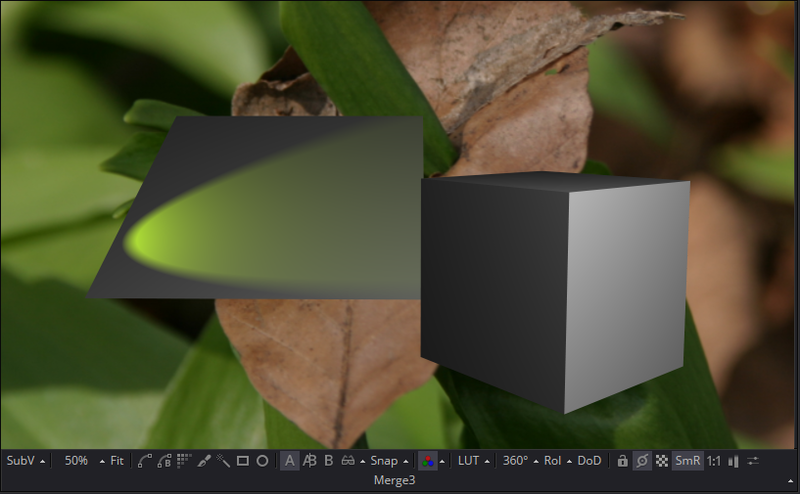Viewport: 800px width, 494px height.
Task: Lock the viewer with padlock icon
Action: click(622, 461)
